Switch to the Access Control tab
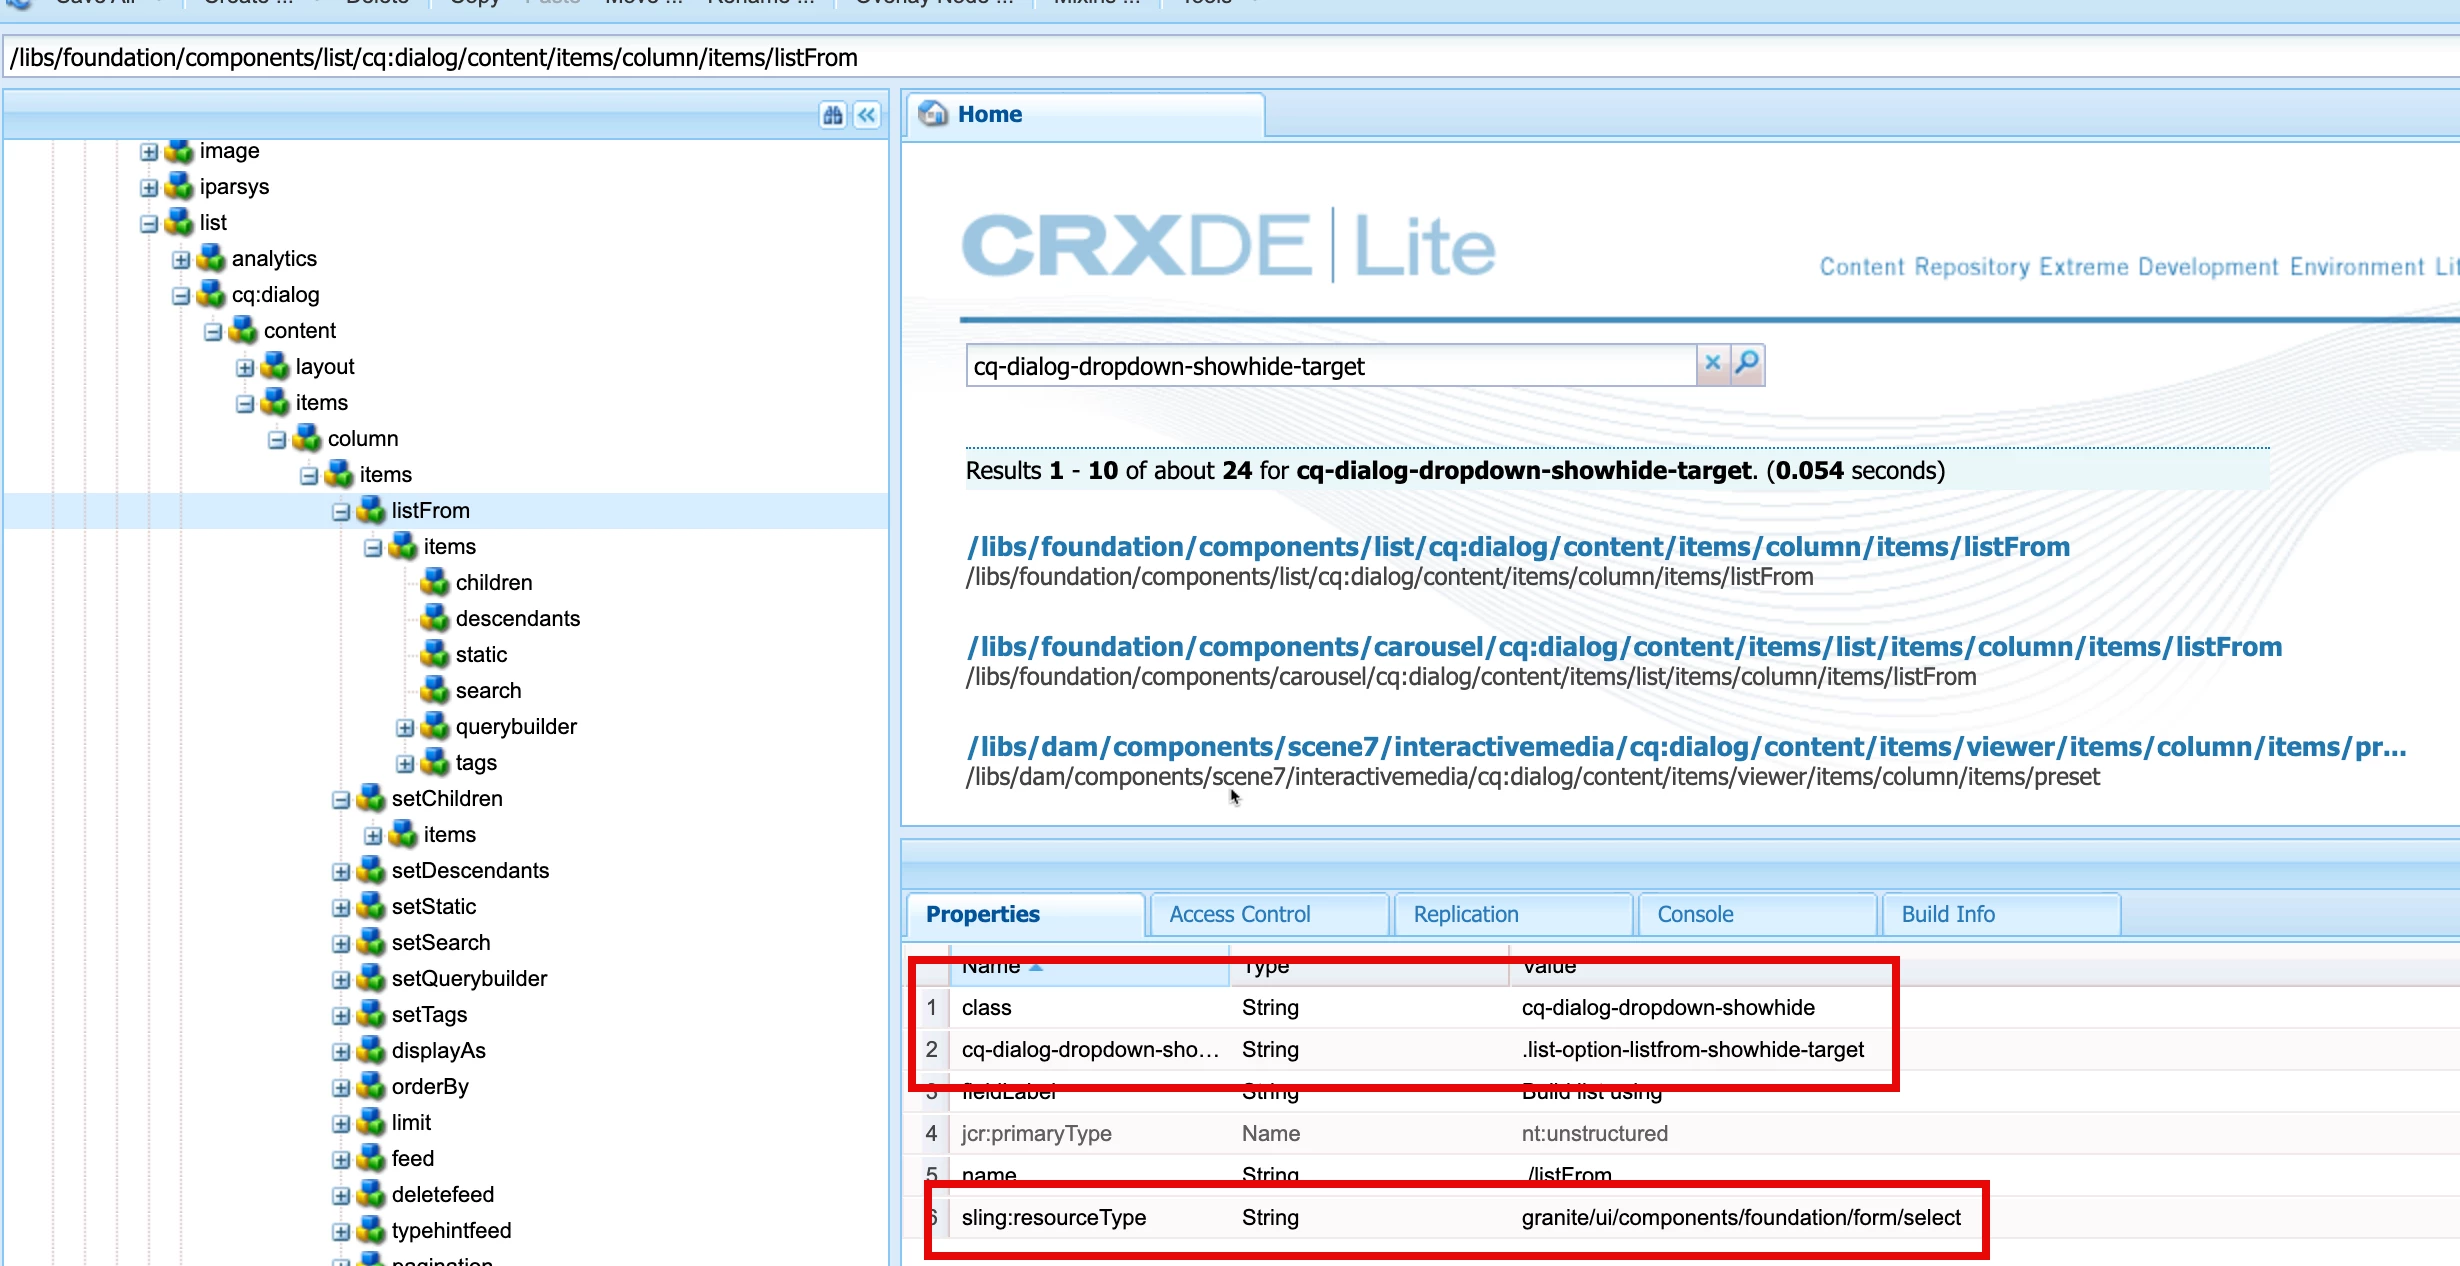This screenshot has width=2460, height=1266. tap(1239, 914)
